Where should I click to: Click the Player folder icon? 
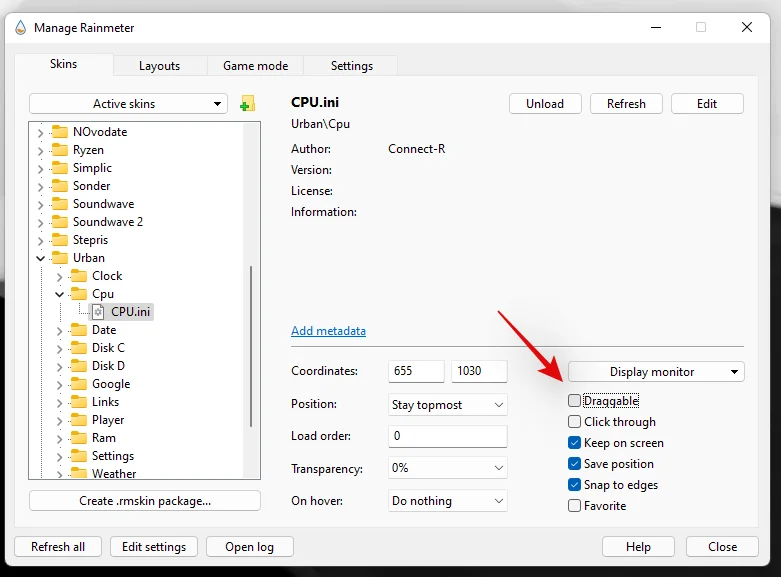[x=79, y=420]
